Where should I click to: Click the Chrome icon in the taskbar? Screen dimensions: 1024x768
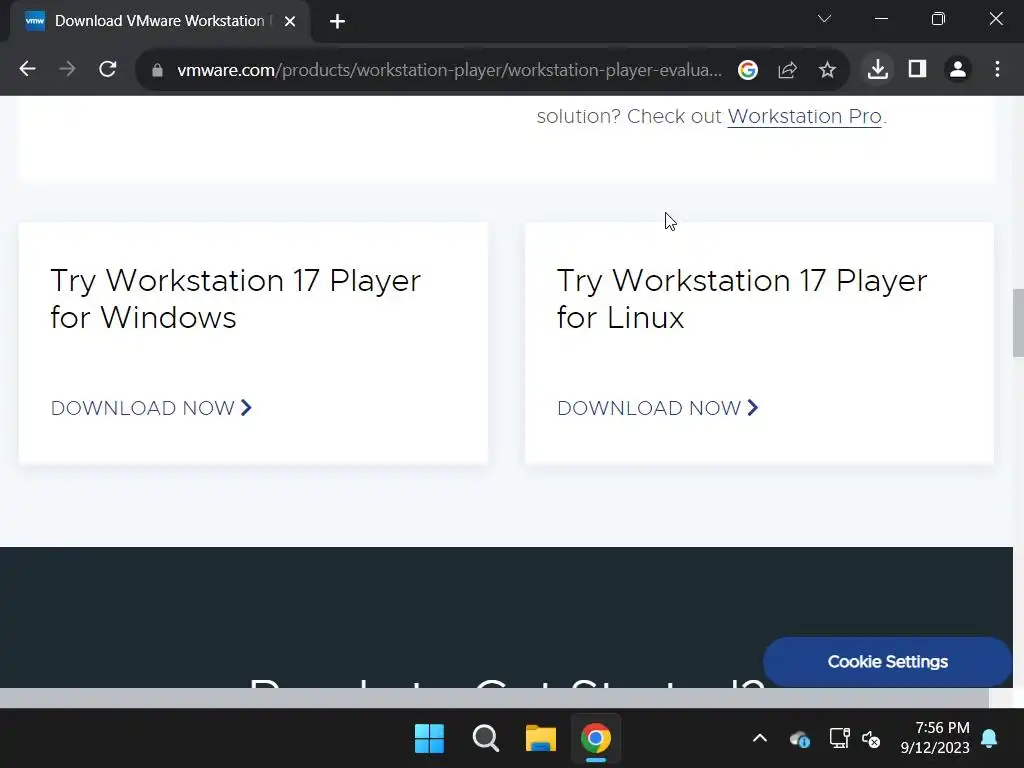pyautogui.click(x=596, y=739)
